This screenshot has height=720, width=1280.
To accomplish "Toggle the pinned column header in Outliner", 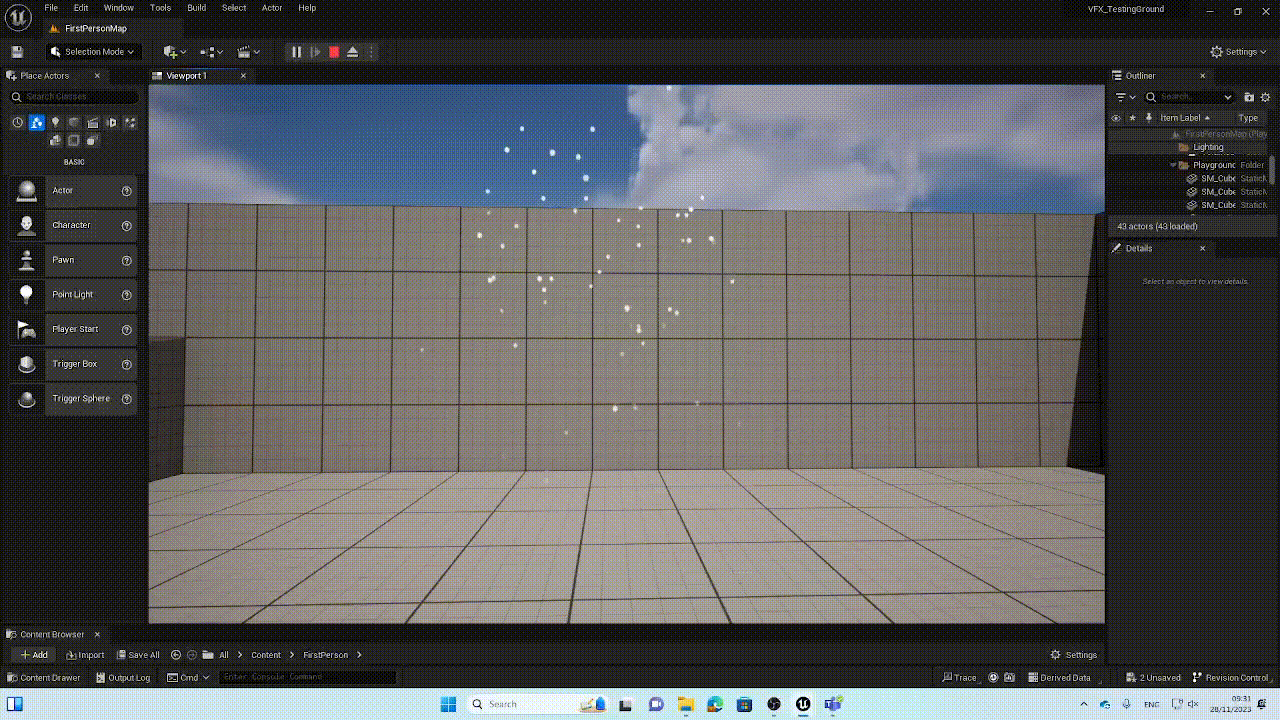I will [x=1132, y=118].
